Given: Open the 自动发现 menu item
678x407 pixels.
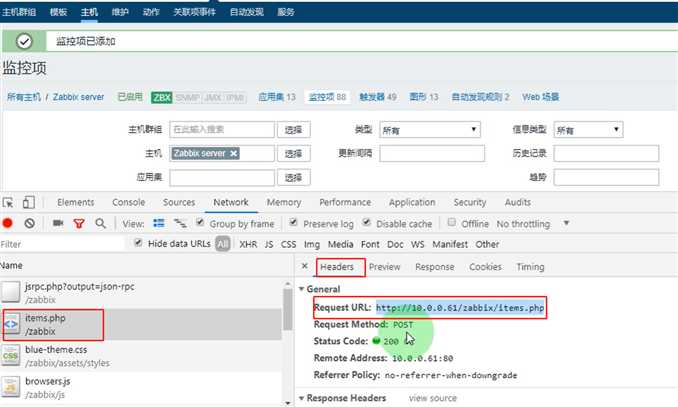Looking at the screenshot, I should pyautogui.click(x=246, y=12).
